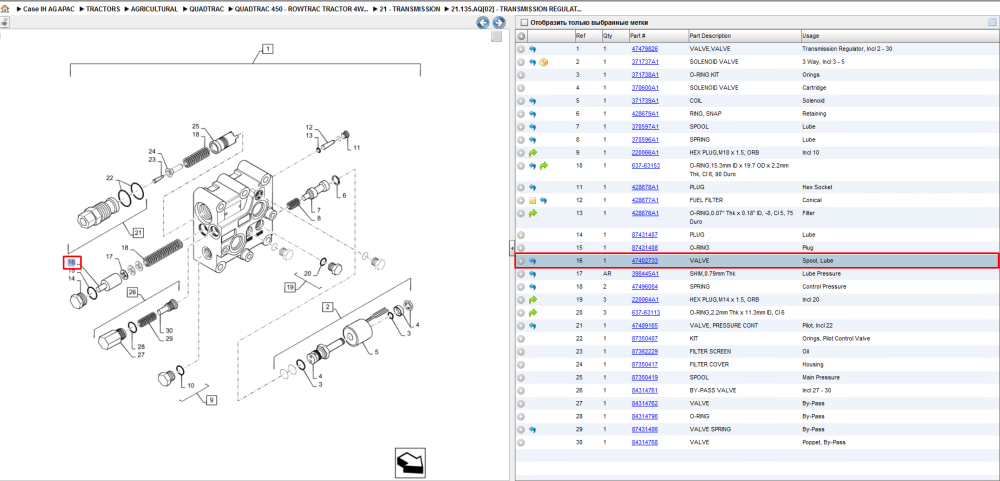
Task: Open part number 220064A1 link
Action: point(645,300)
